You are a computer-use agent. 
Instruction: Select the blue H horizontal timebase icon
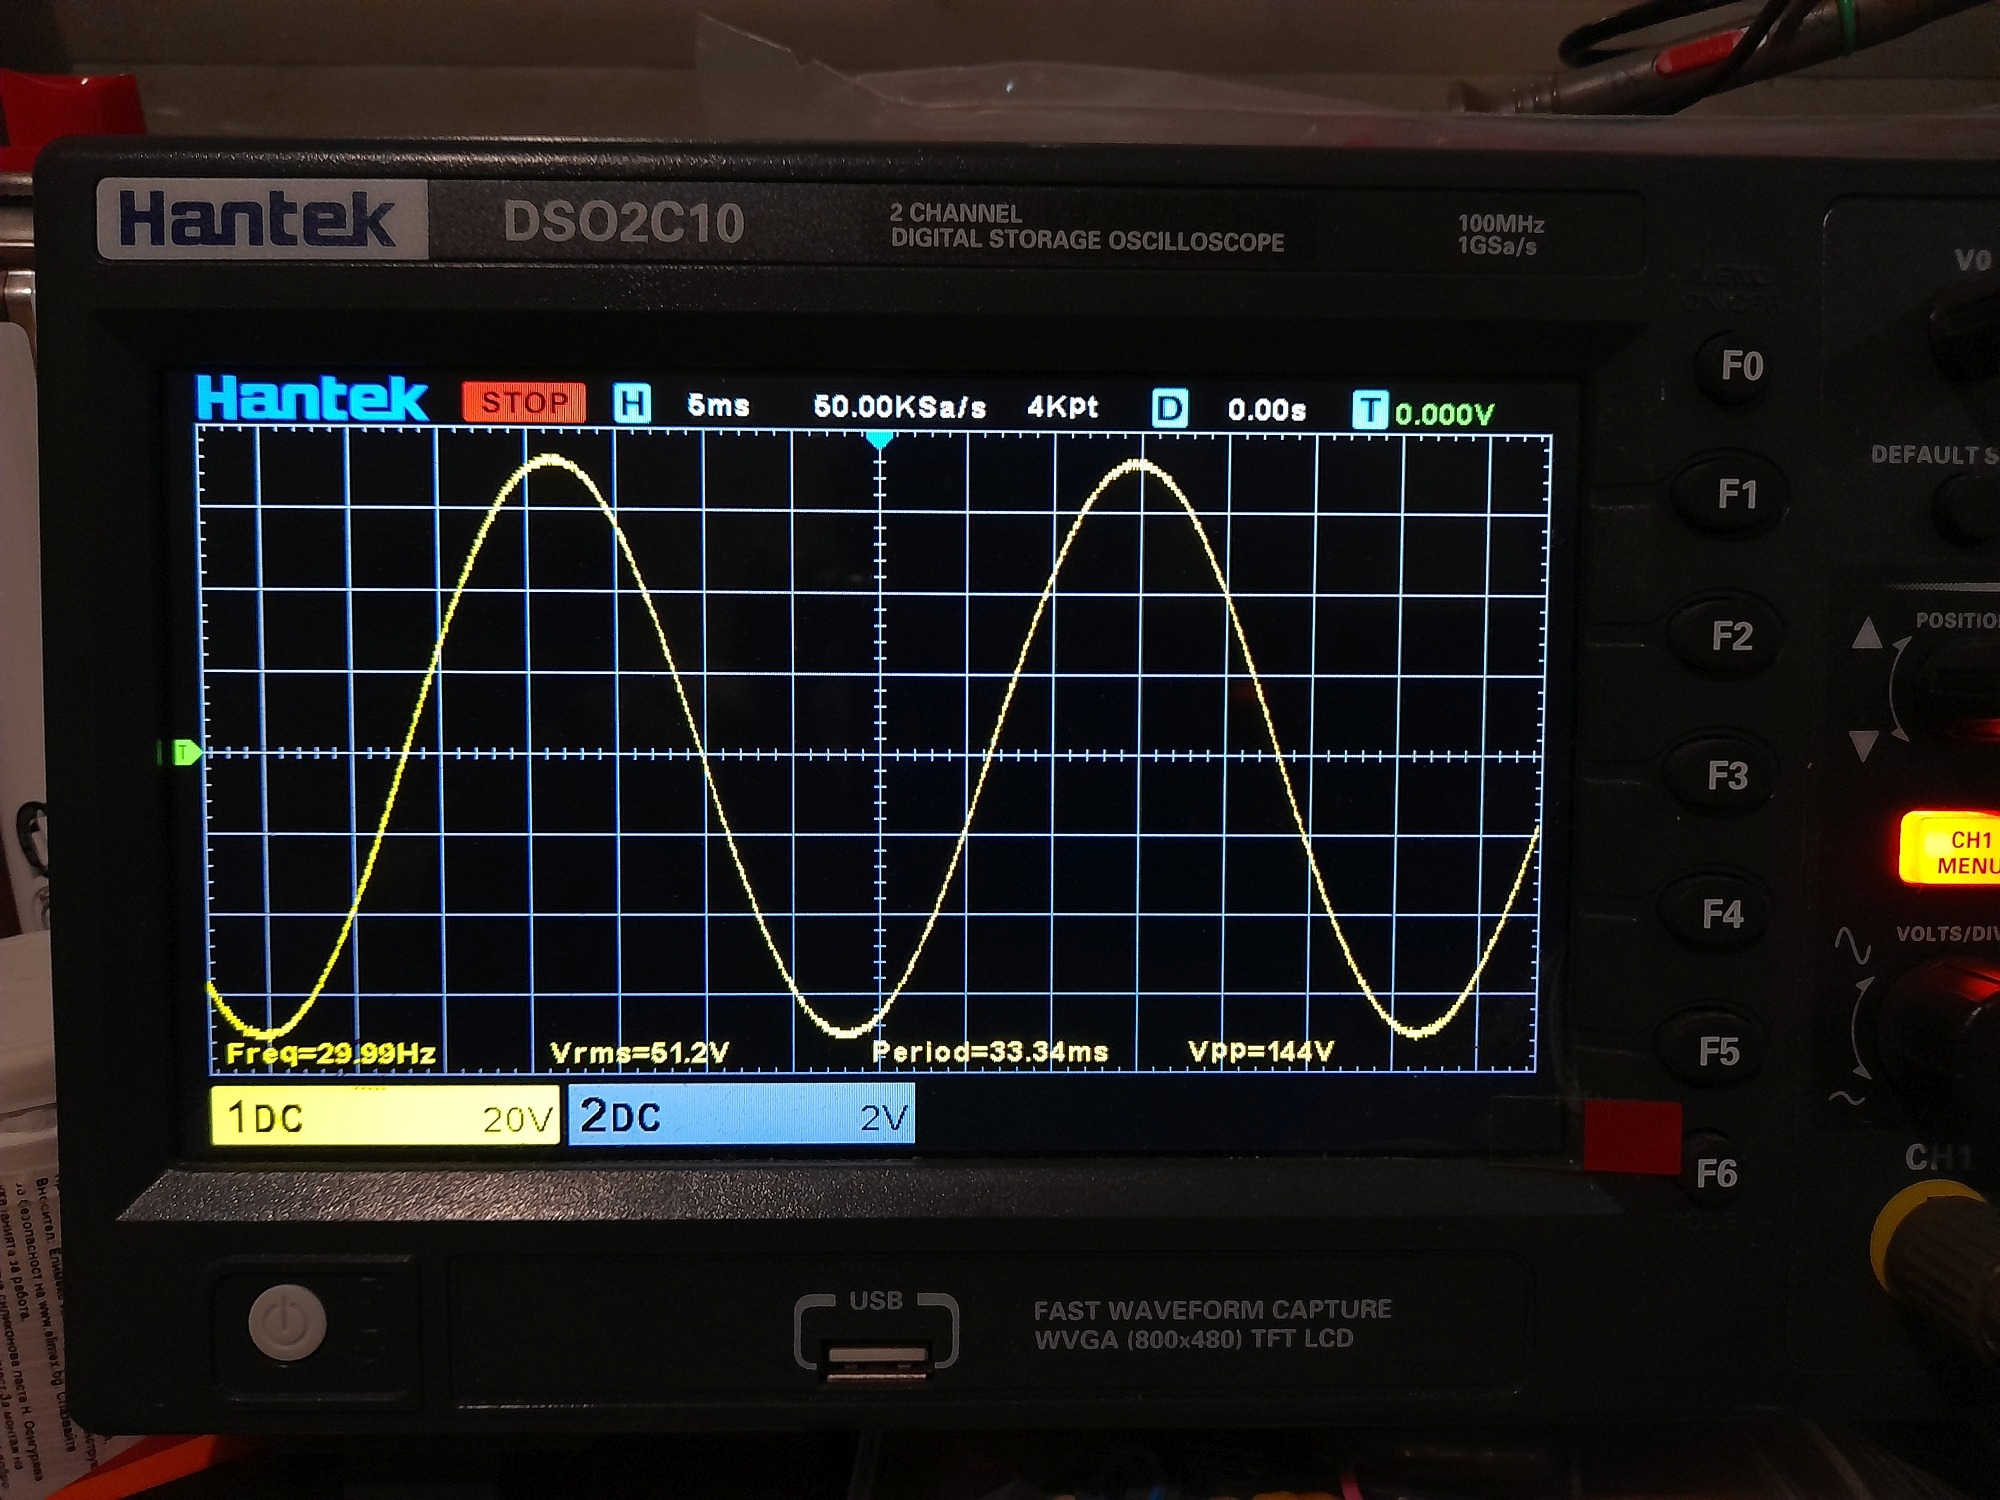[x=632, y=404]
